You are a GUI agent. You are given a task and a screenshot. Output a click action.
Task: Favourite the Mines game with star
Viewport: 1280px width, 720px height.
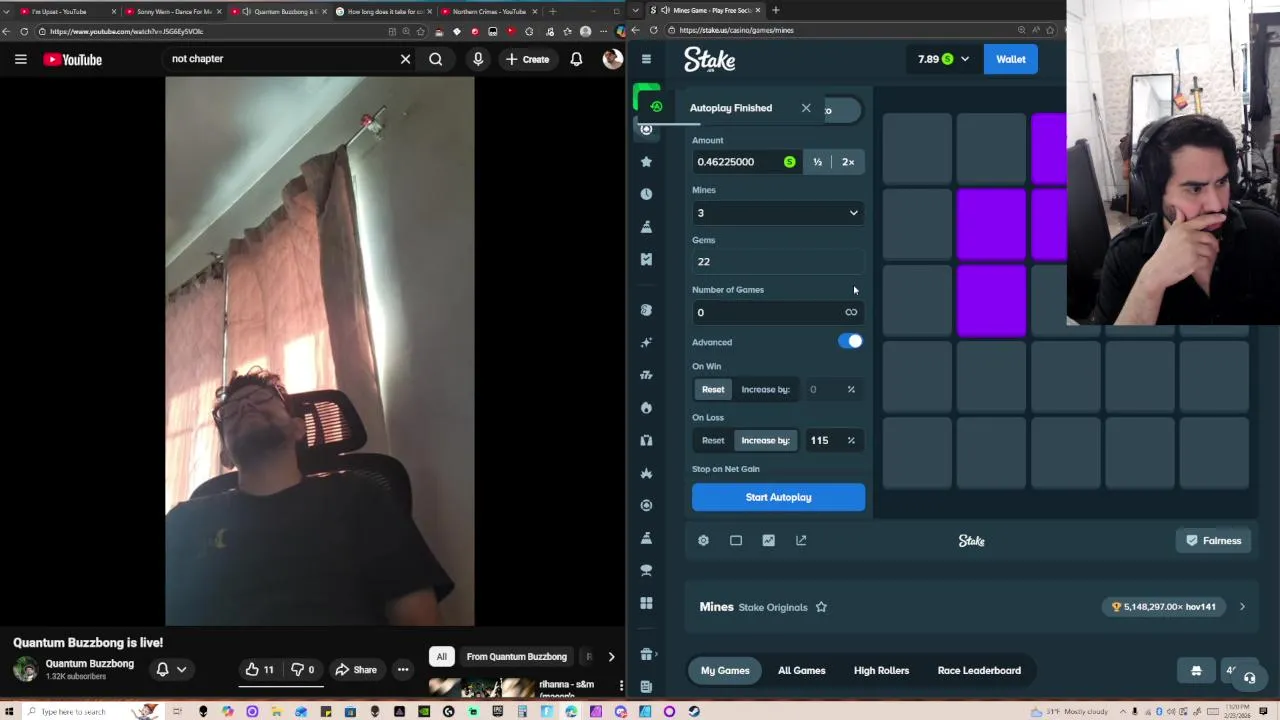coord(821,607)
